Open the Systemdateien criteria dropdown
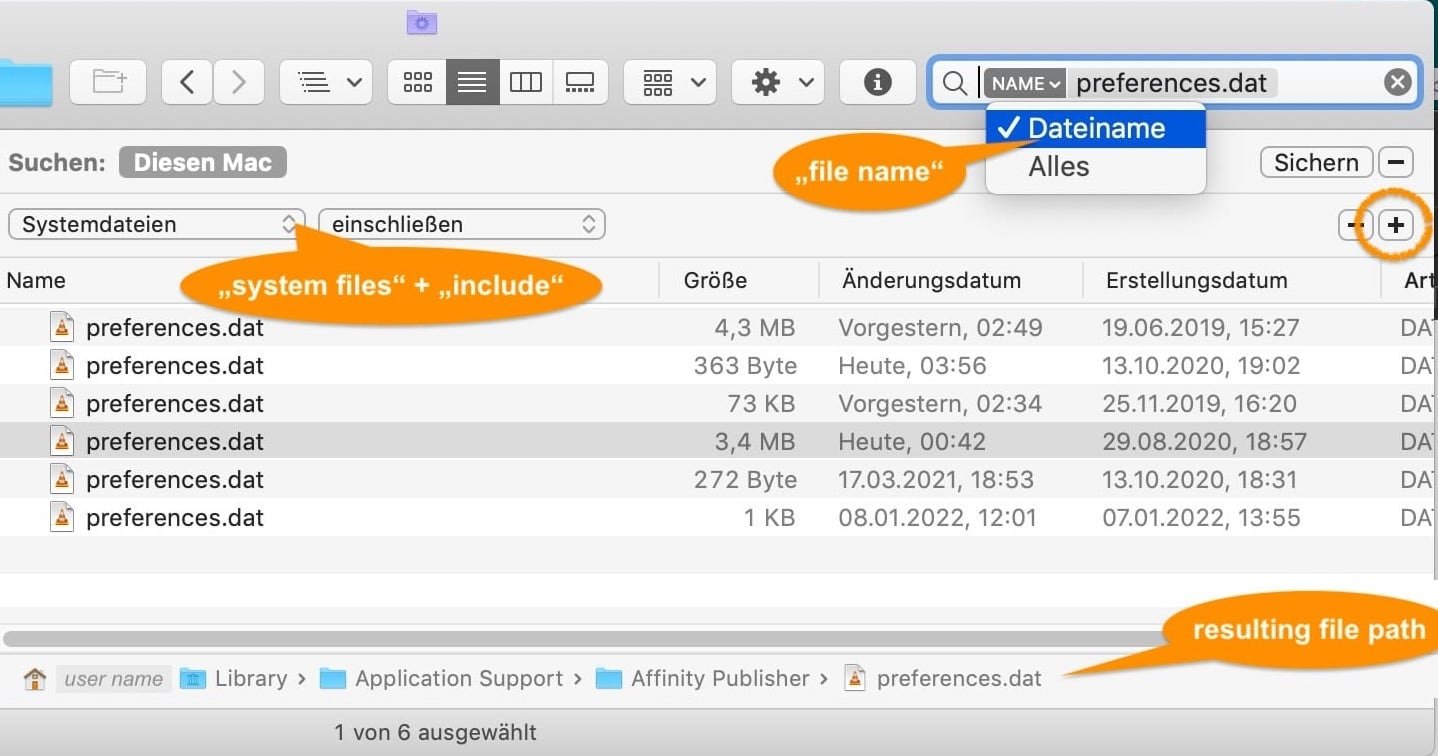The image size is (1438, 756). click(155, 224)
